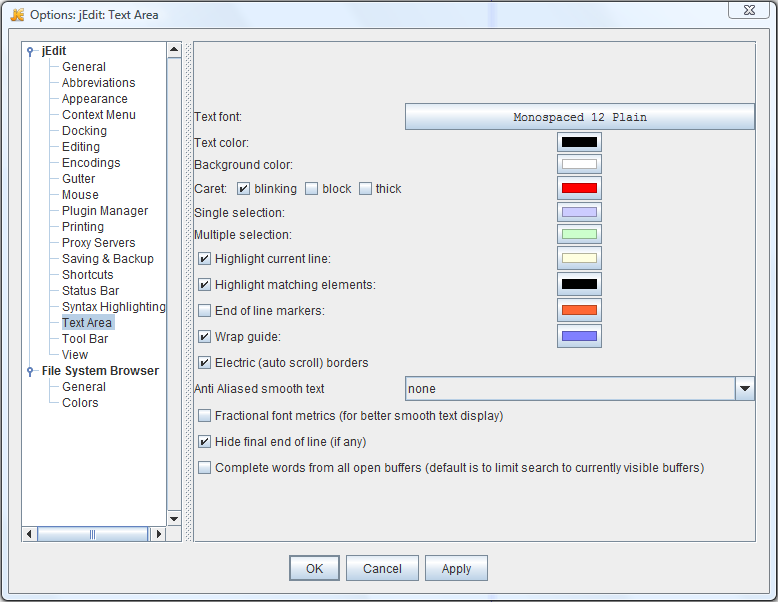
Task: Open the Editing options pane
Action: pyautogui.click(x=81, y=146)
